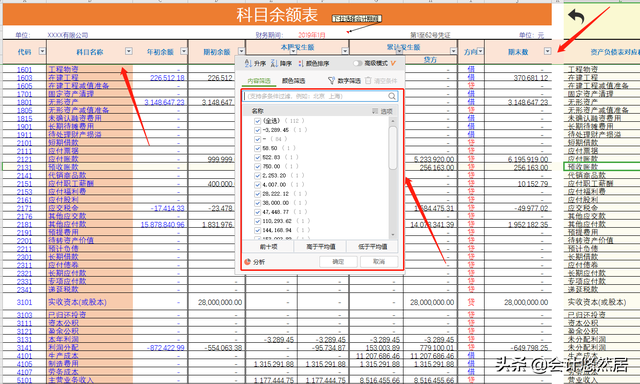Uncheck the 144,168.94 checkbox
The width and height of the screenshot is (640, 384).
coord(257,230)
